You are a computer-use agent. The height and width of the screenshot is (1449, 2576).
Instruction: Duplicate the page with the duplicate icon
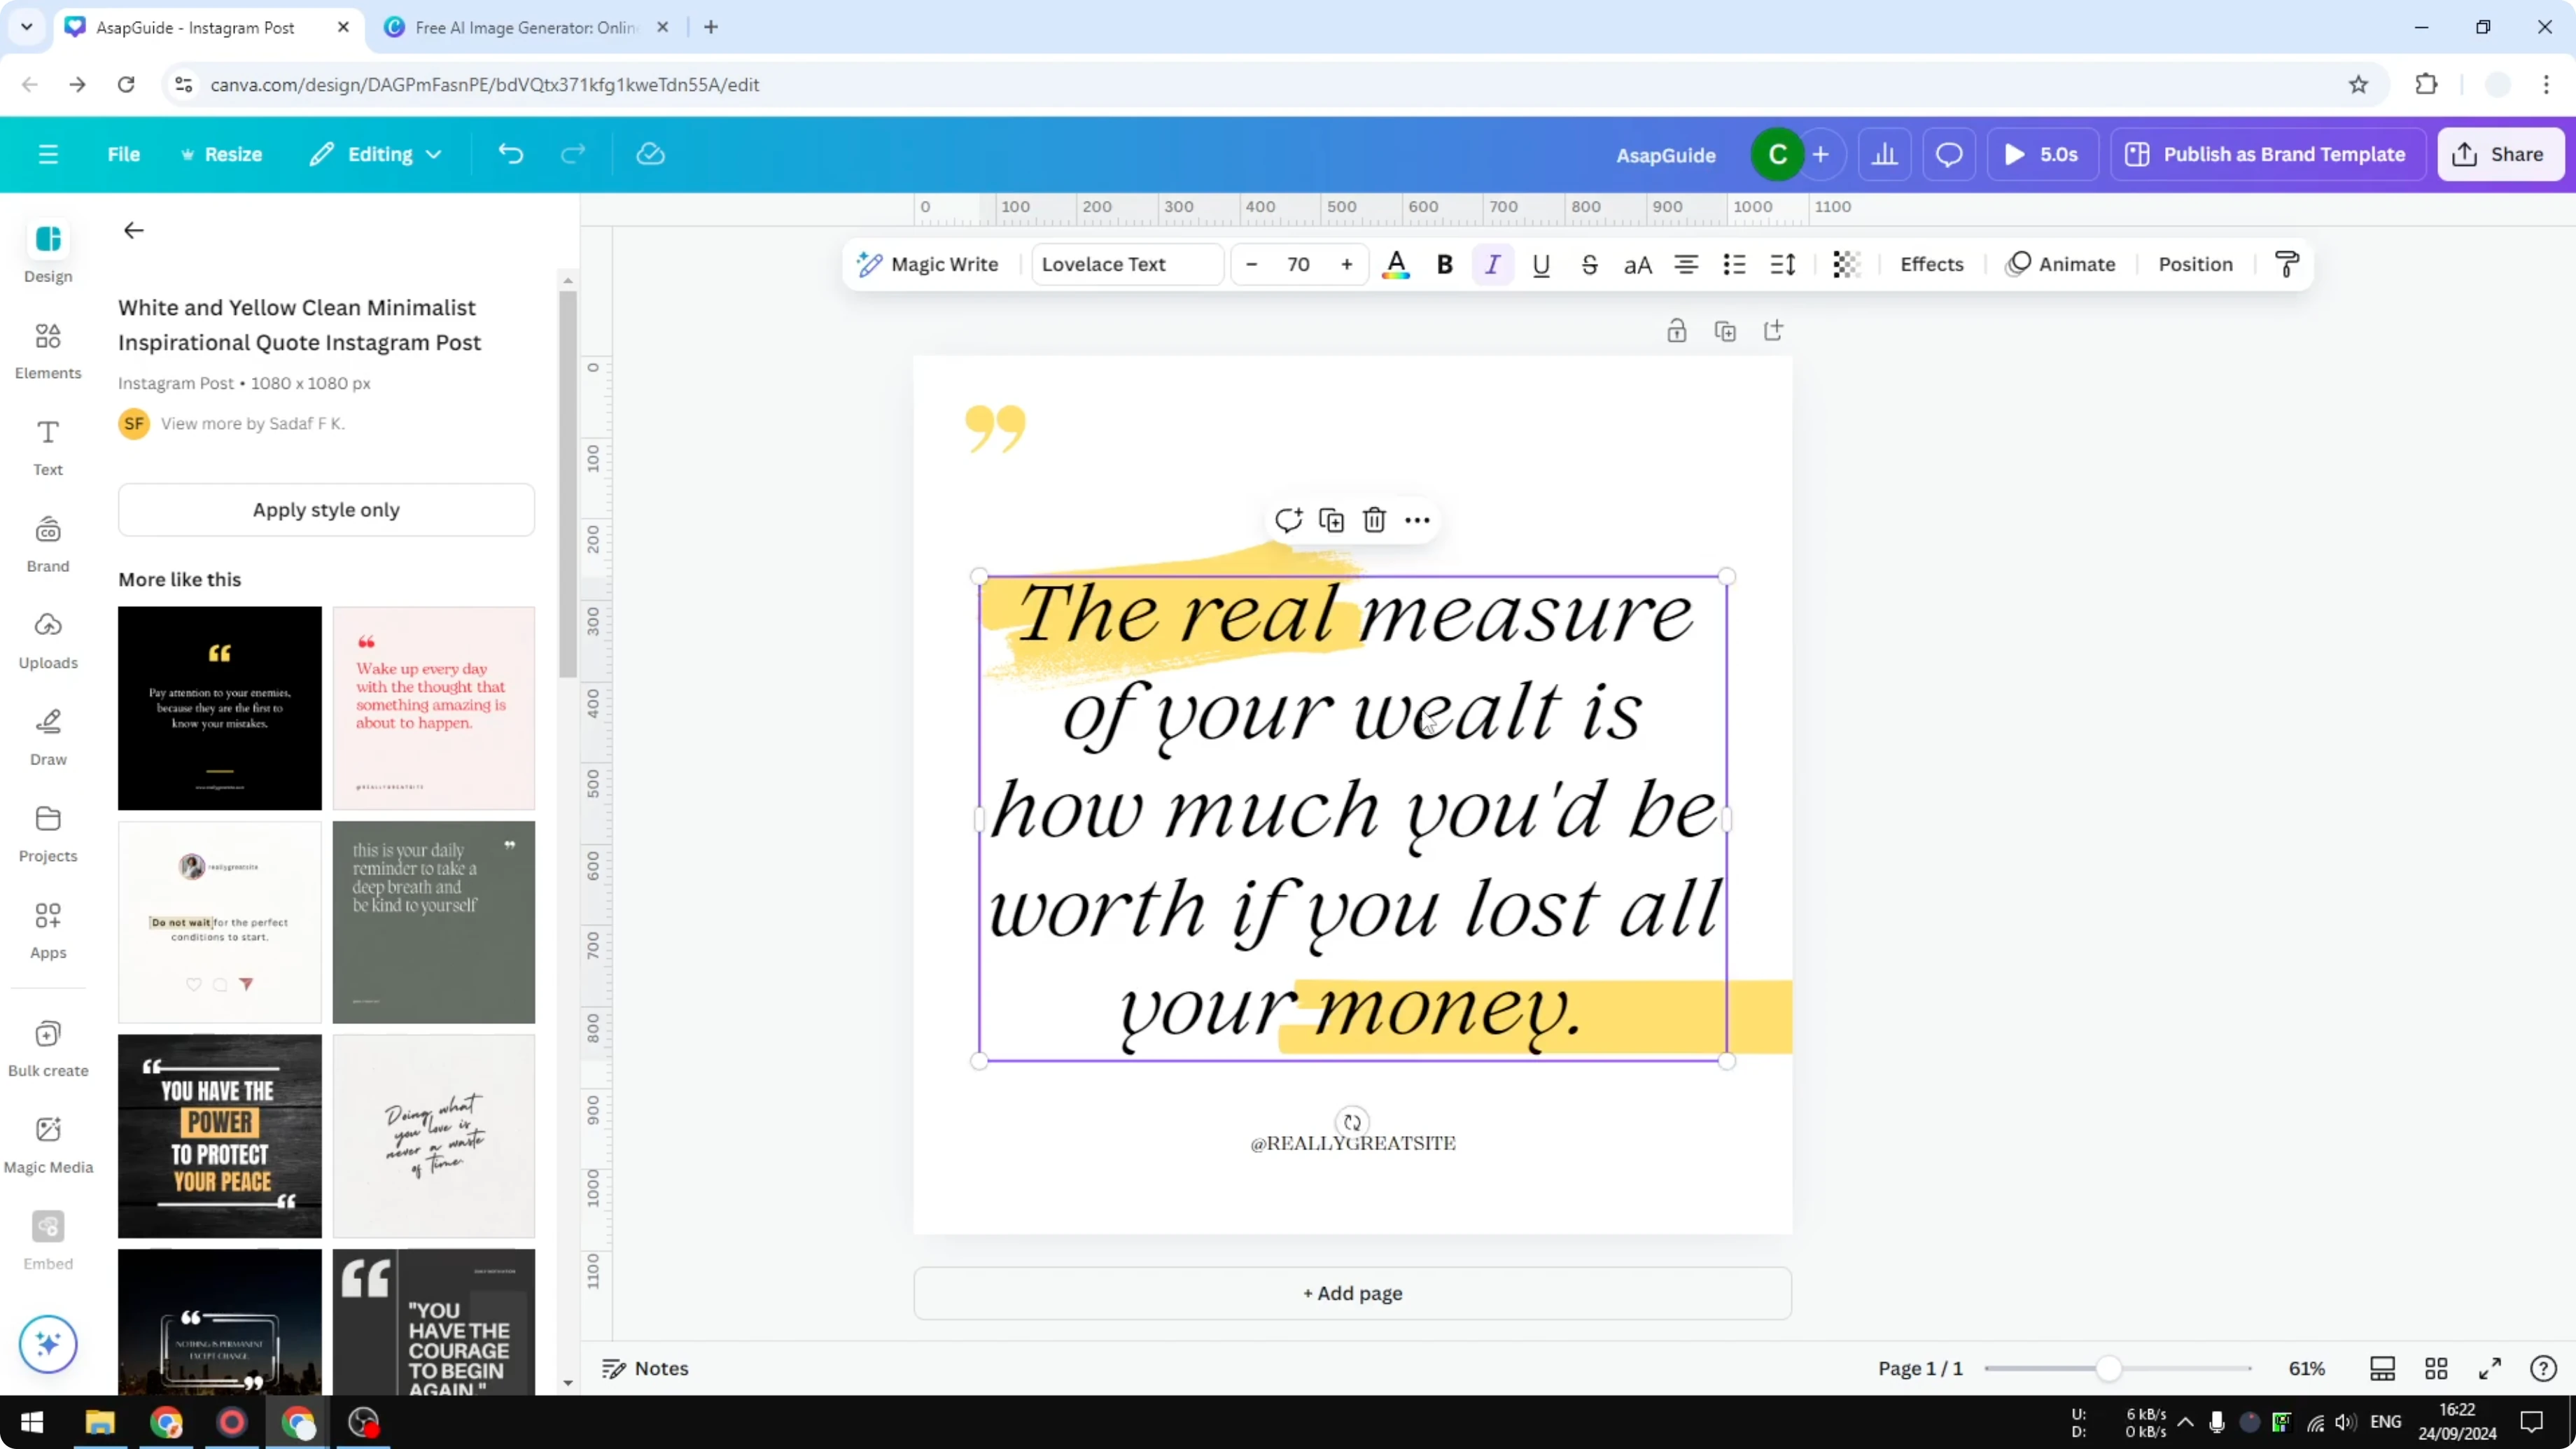click(x=1725, y=331)
